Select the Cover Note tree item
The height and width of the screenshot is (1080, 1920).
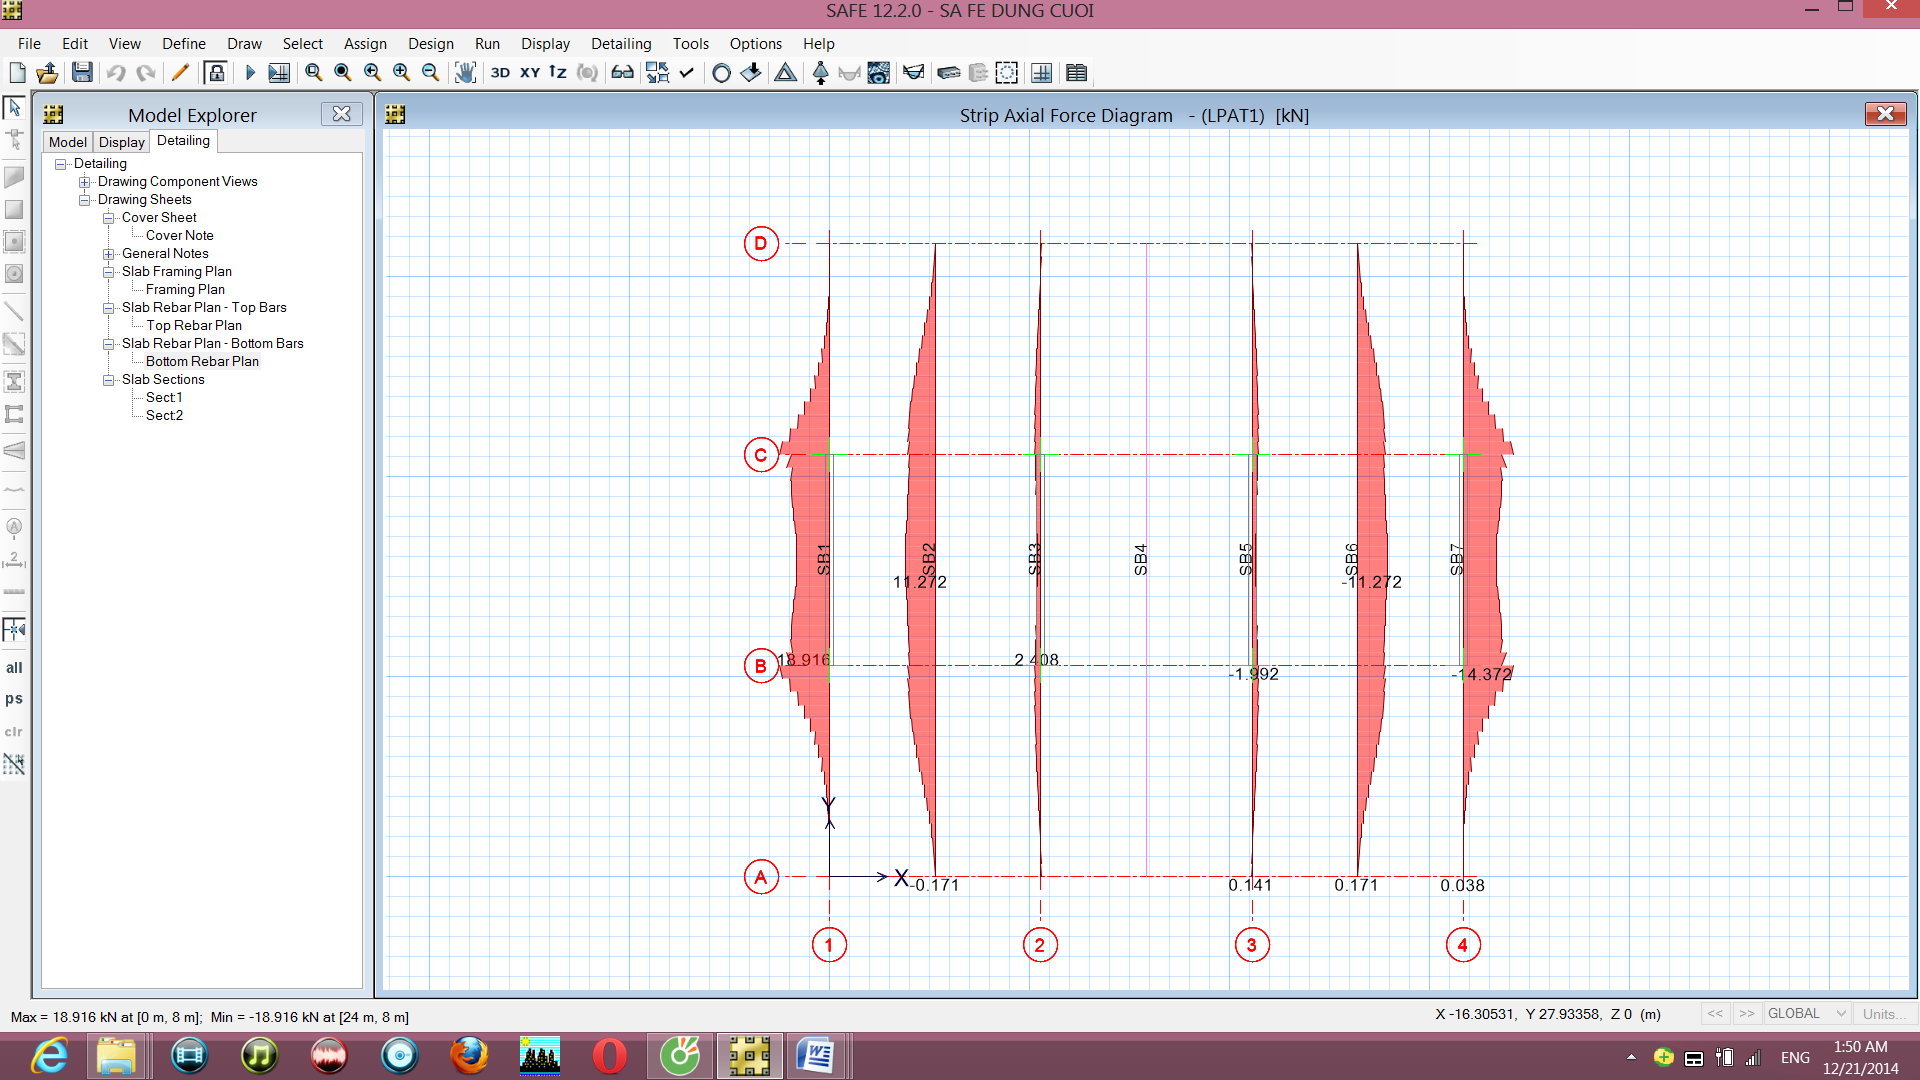pyautogui.click(x=180, y=236)
